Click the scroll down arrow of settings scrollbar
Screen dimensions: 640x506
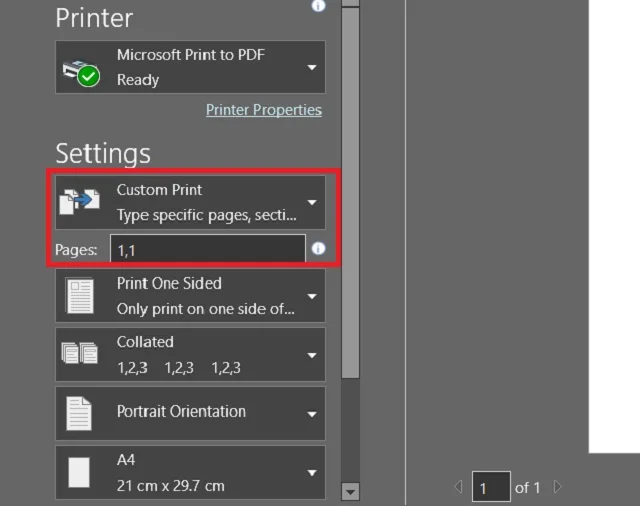(x=350, y=492)
